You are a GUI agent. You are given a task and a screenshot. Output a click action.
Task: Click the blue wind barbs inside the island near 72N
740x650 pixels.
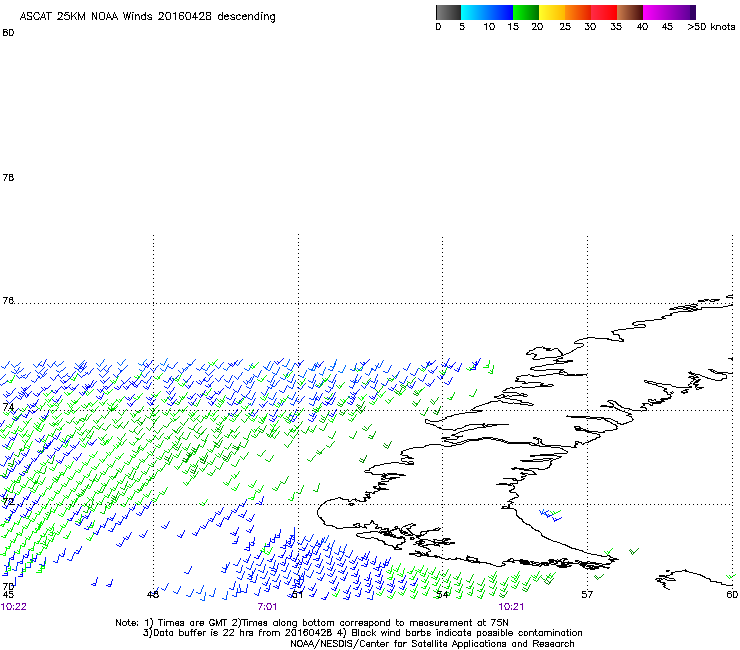[551, 515]
